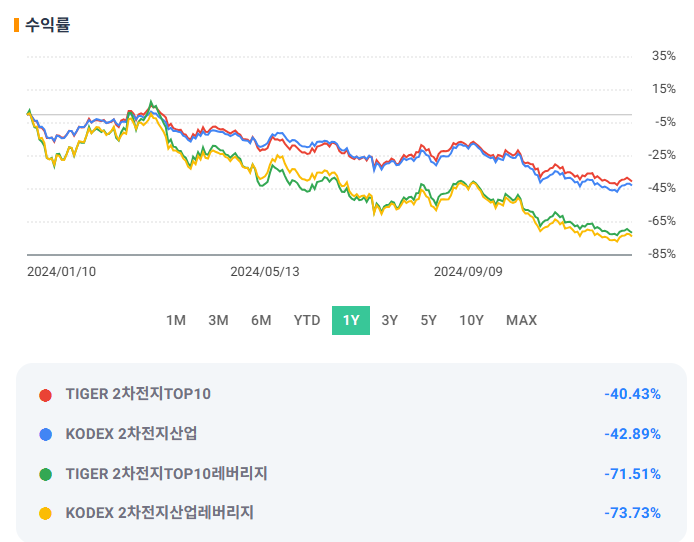The image size is (694, 542).
Task: Click the -71.51% return value
Action: [x=632, y=474]
